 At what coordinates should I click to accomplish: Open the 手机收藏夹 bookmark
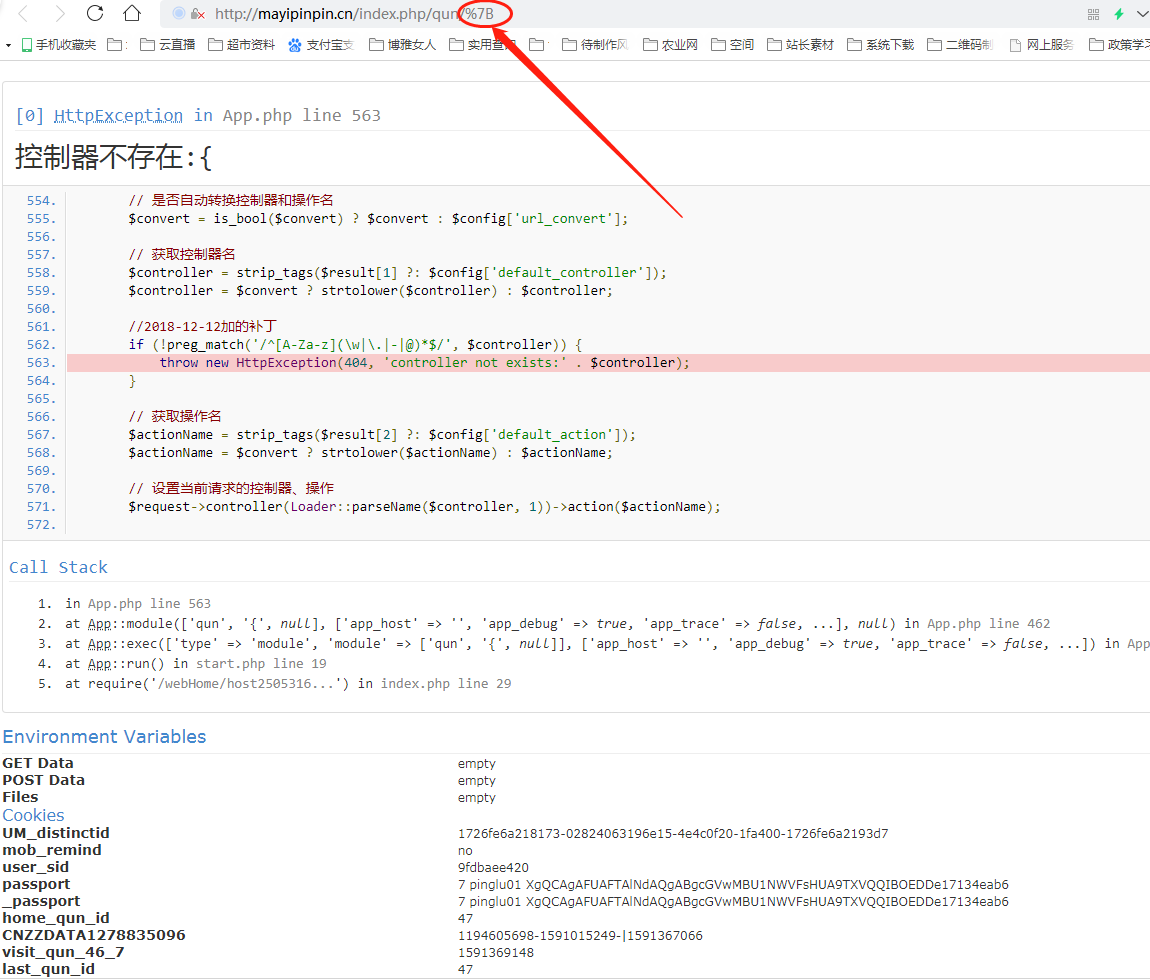click(x=58, y=45)
